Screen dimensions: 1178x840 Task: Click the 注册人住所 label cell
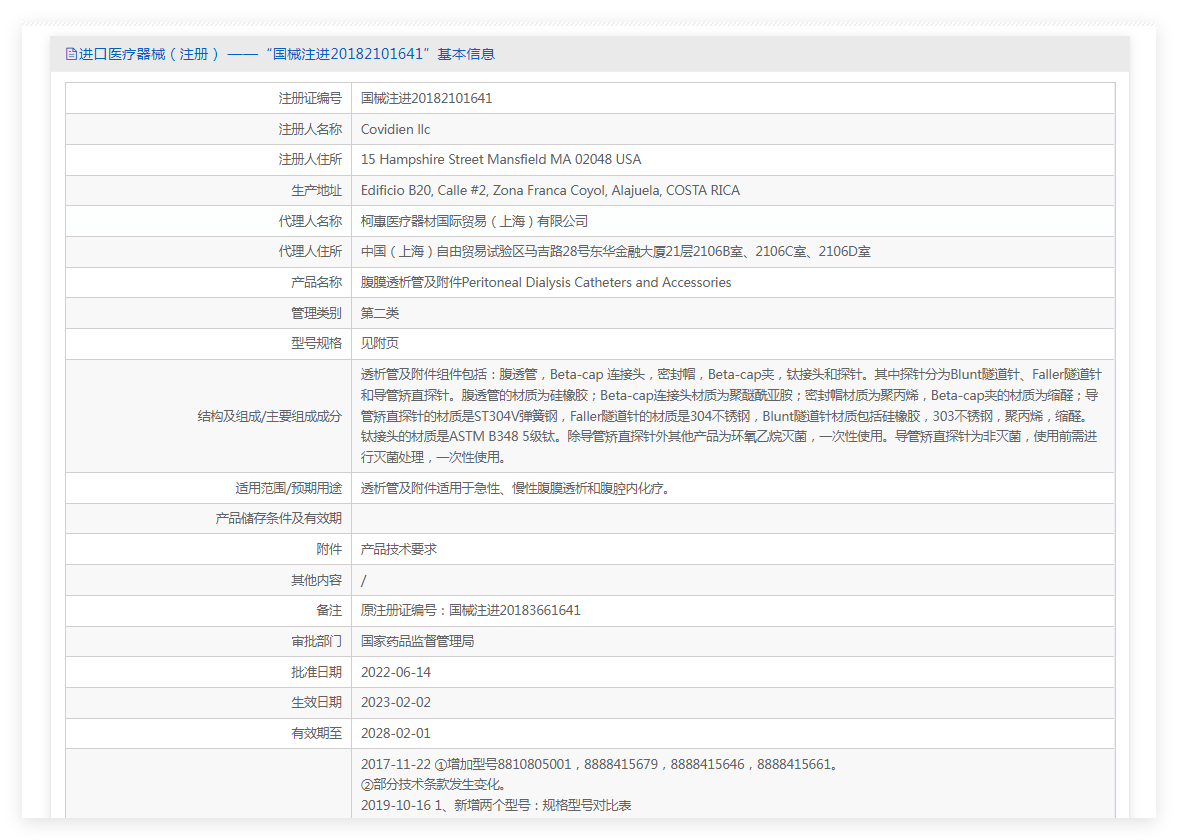coord(209,159)
